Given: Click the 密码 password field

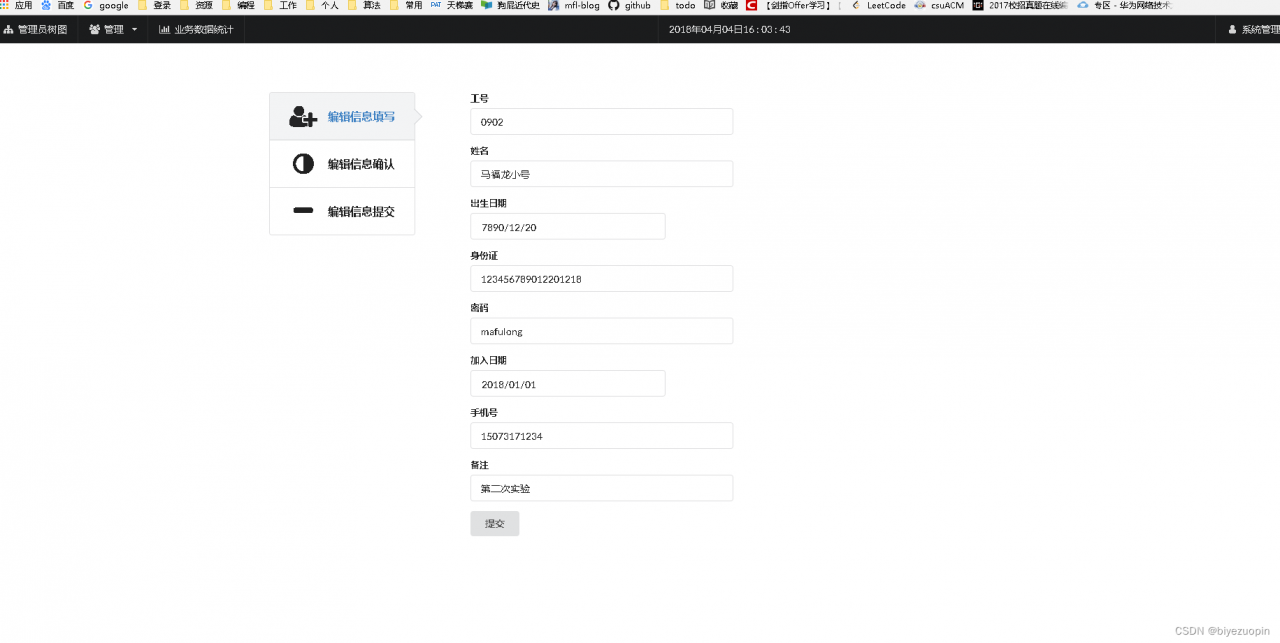Looking at the screenshot, I should 601,331.
